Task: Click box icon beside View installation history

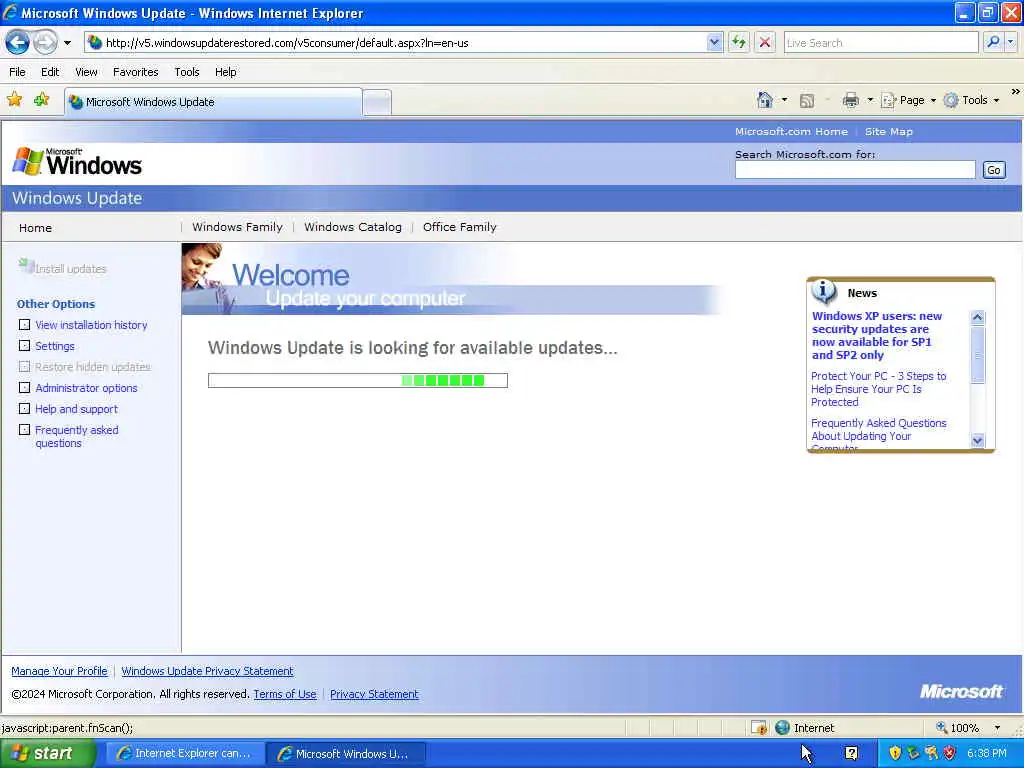Action: coord(24,325)
